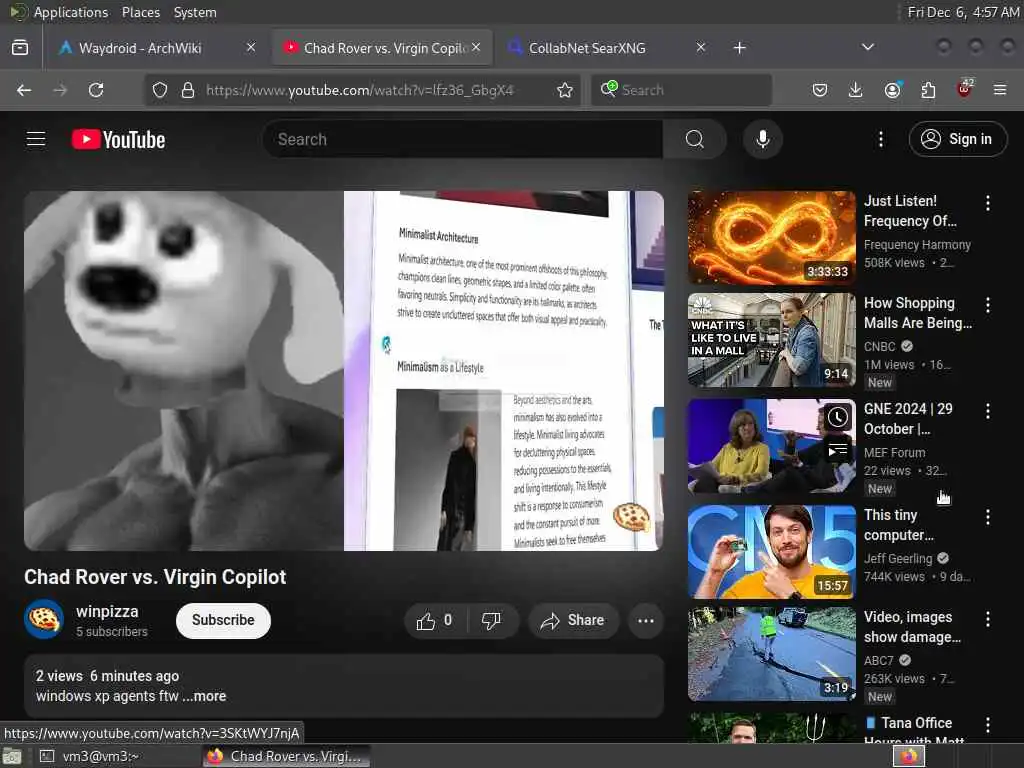Start voice search with the microphone icon
The height and width of the screenshot is (768, 1024).
[x=762, y=139]
